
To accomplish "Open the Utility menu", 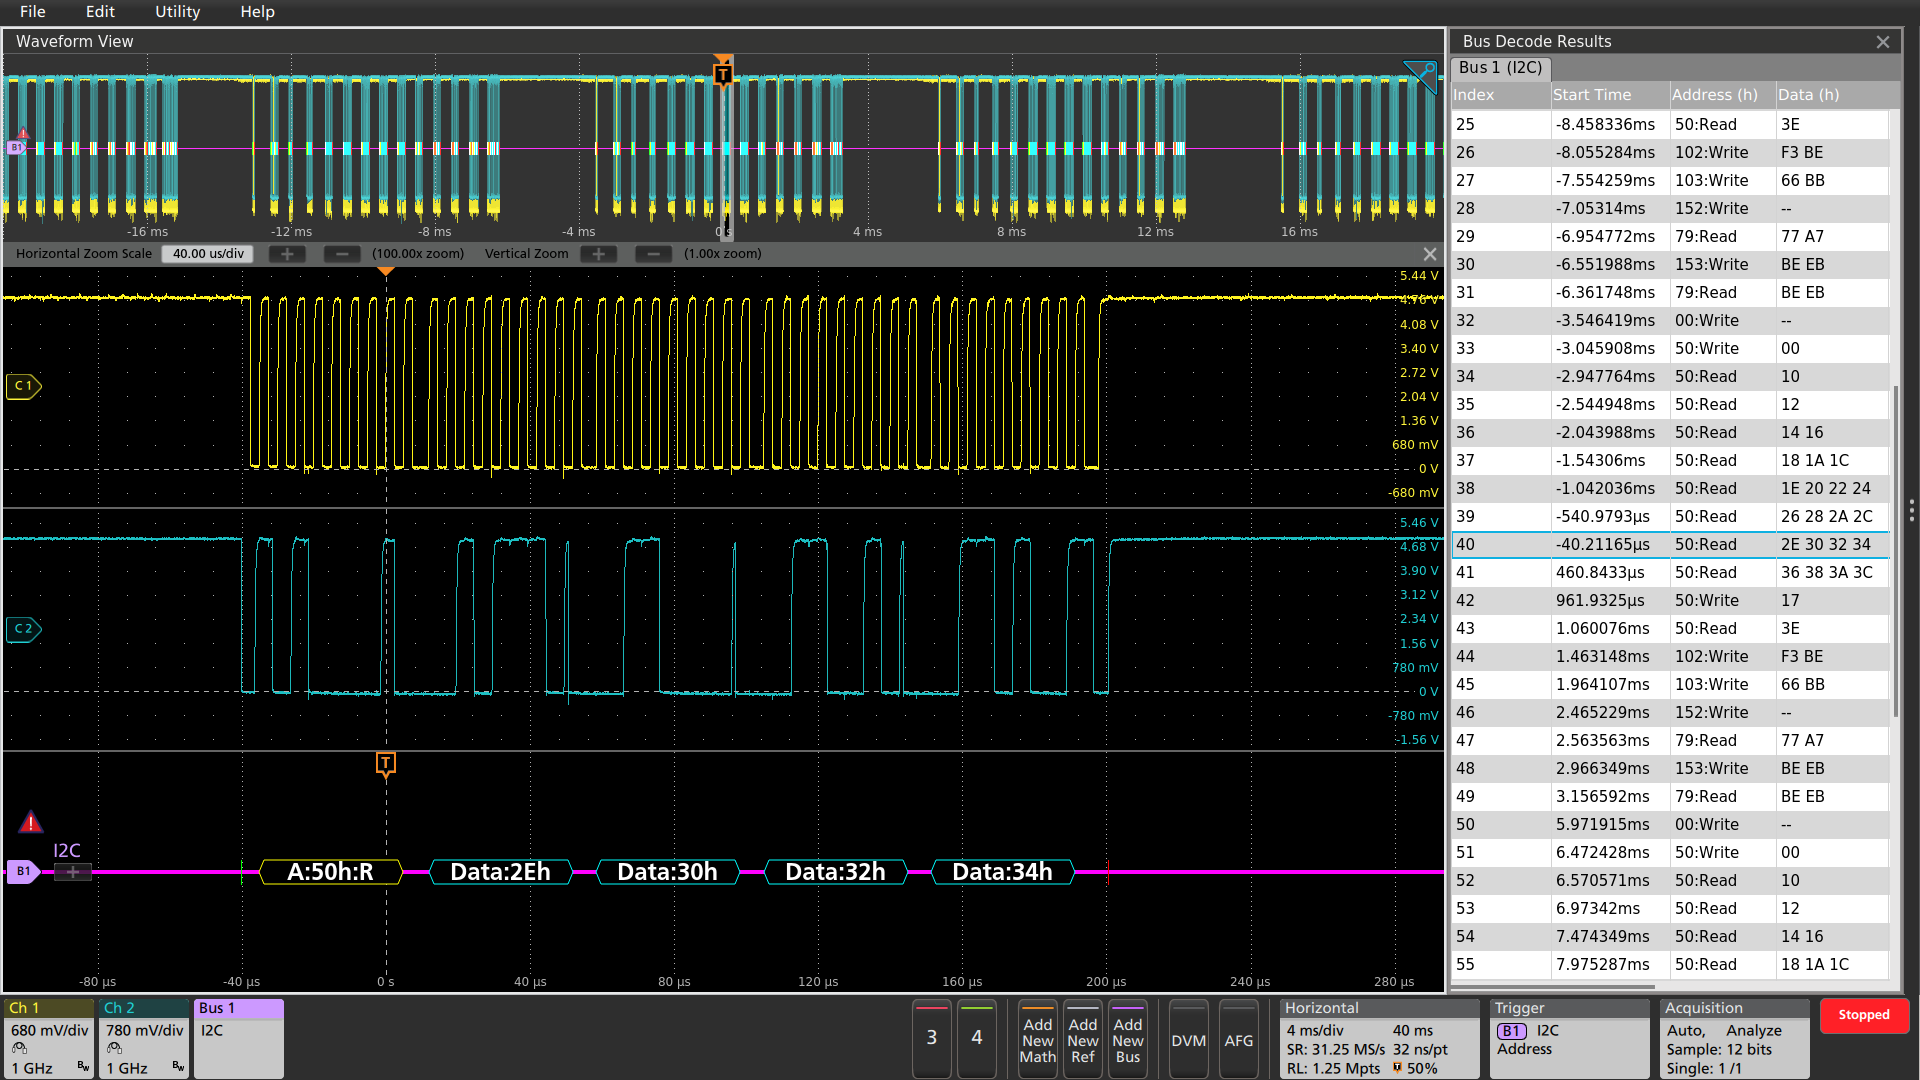I will [x=177, y=12].
